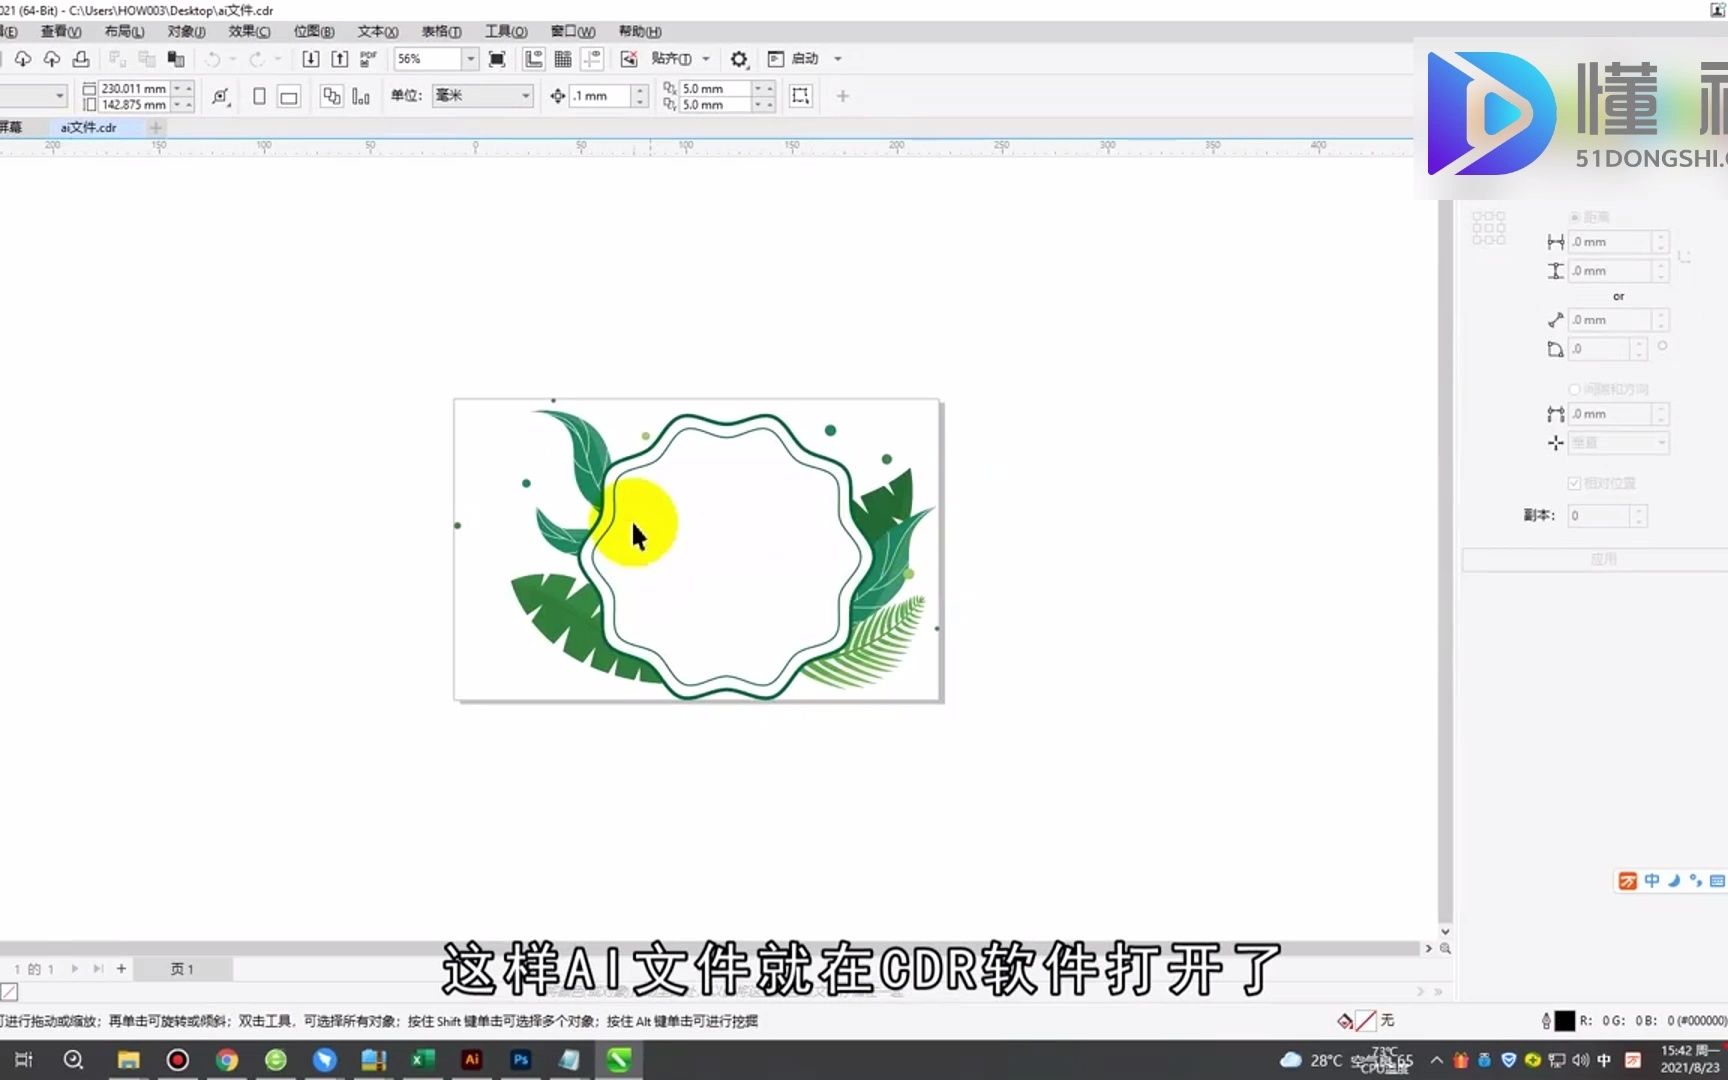Open the 单位 units dropdown showing 毫米
The height and width of the screenshot is (1080, 1728).
482,96
